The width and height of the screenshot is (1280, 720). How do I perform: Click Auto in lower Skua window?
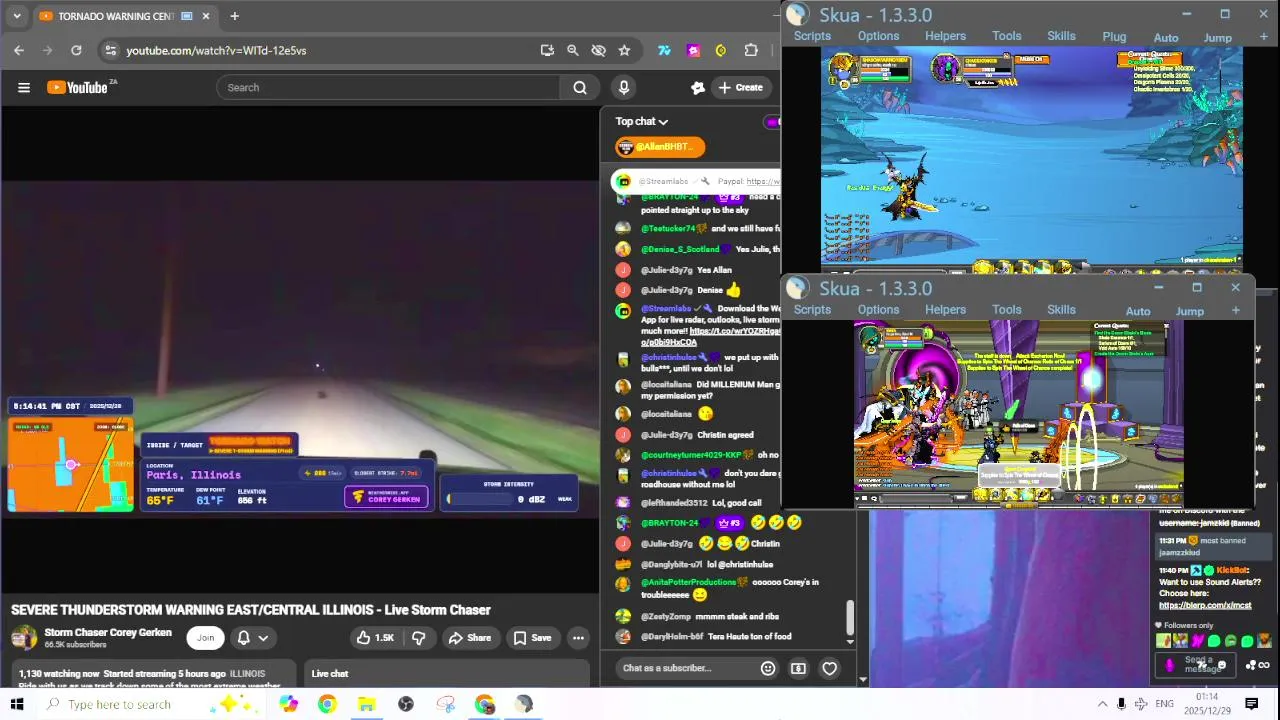coord(1138,311)
